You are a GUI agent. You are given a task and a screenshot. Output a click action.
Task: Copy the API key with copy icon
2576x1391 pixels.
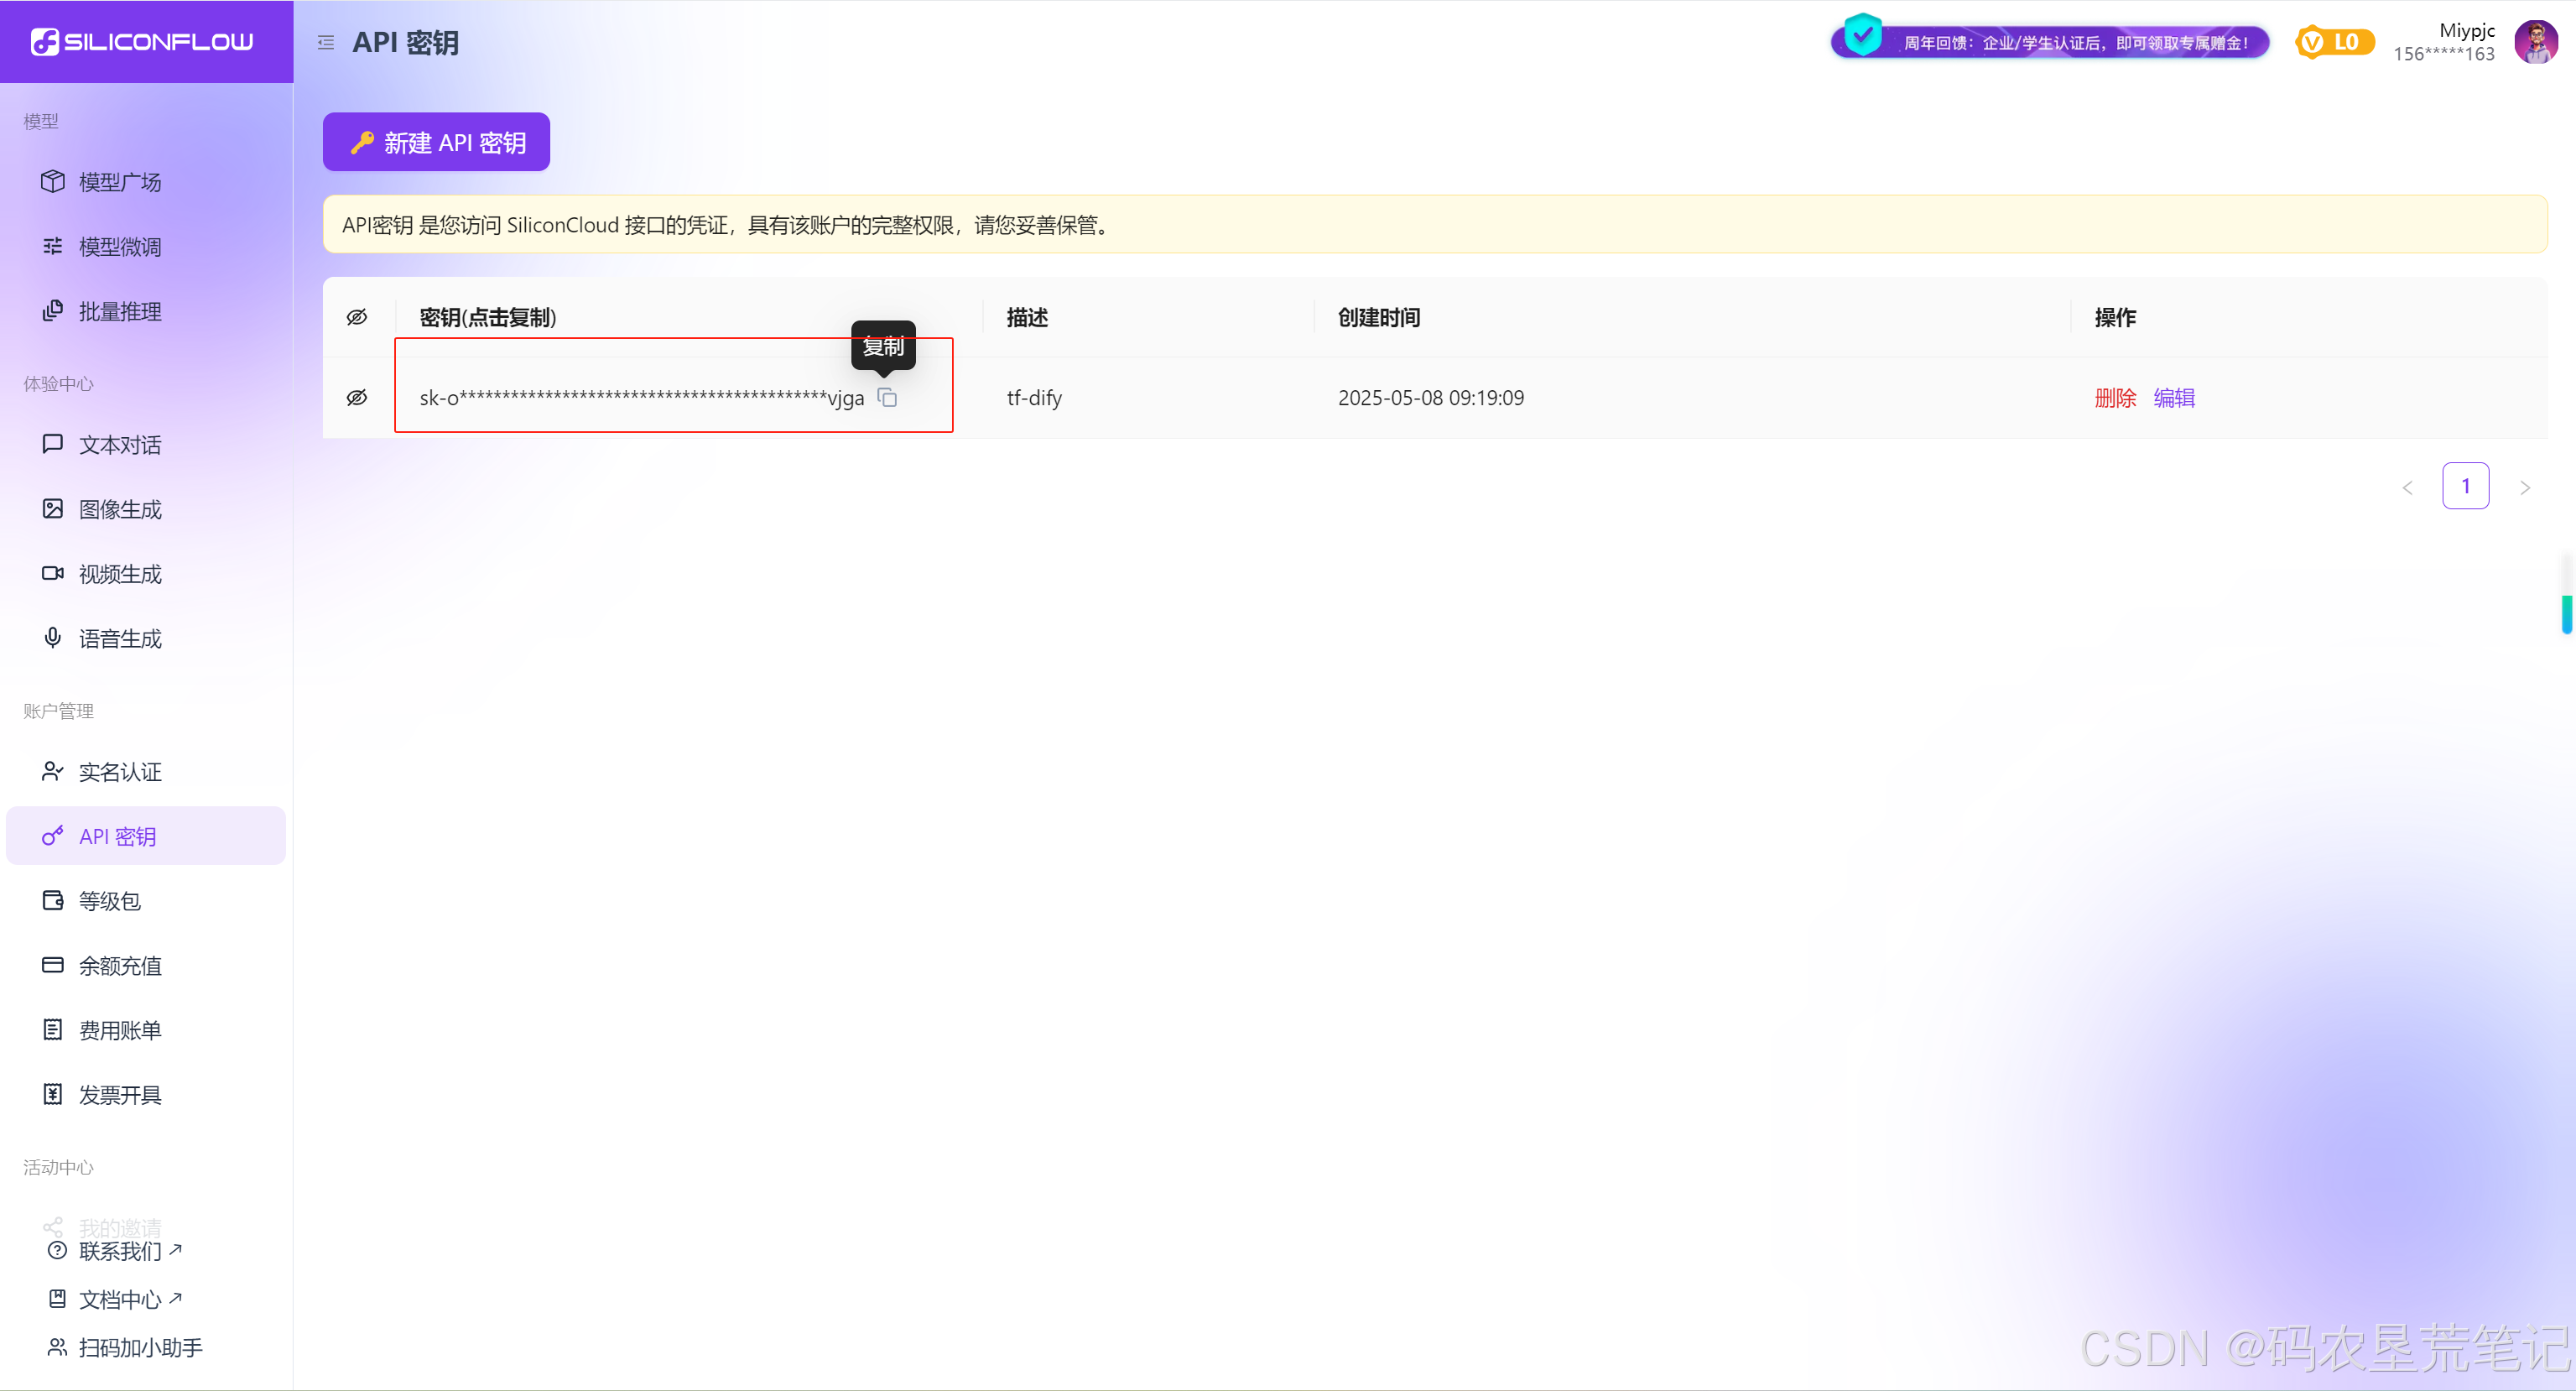887,397
